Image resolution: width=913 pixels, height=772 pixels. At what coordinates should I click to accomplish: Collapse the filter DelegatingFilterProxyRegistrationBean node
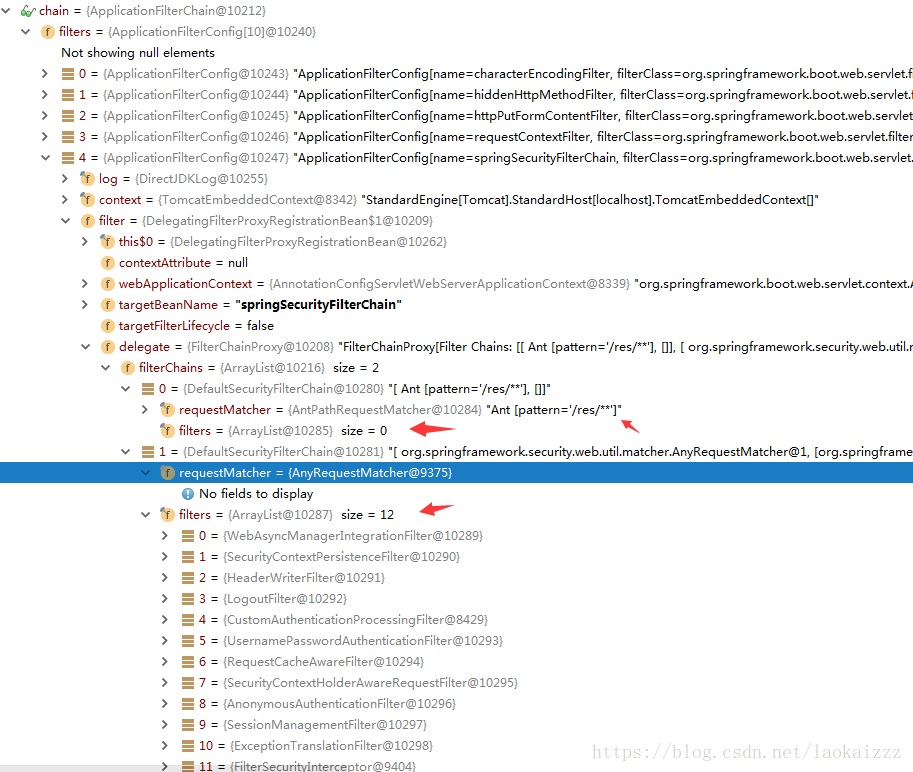click(65, 220)
